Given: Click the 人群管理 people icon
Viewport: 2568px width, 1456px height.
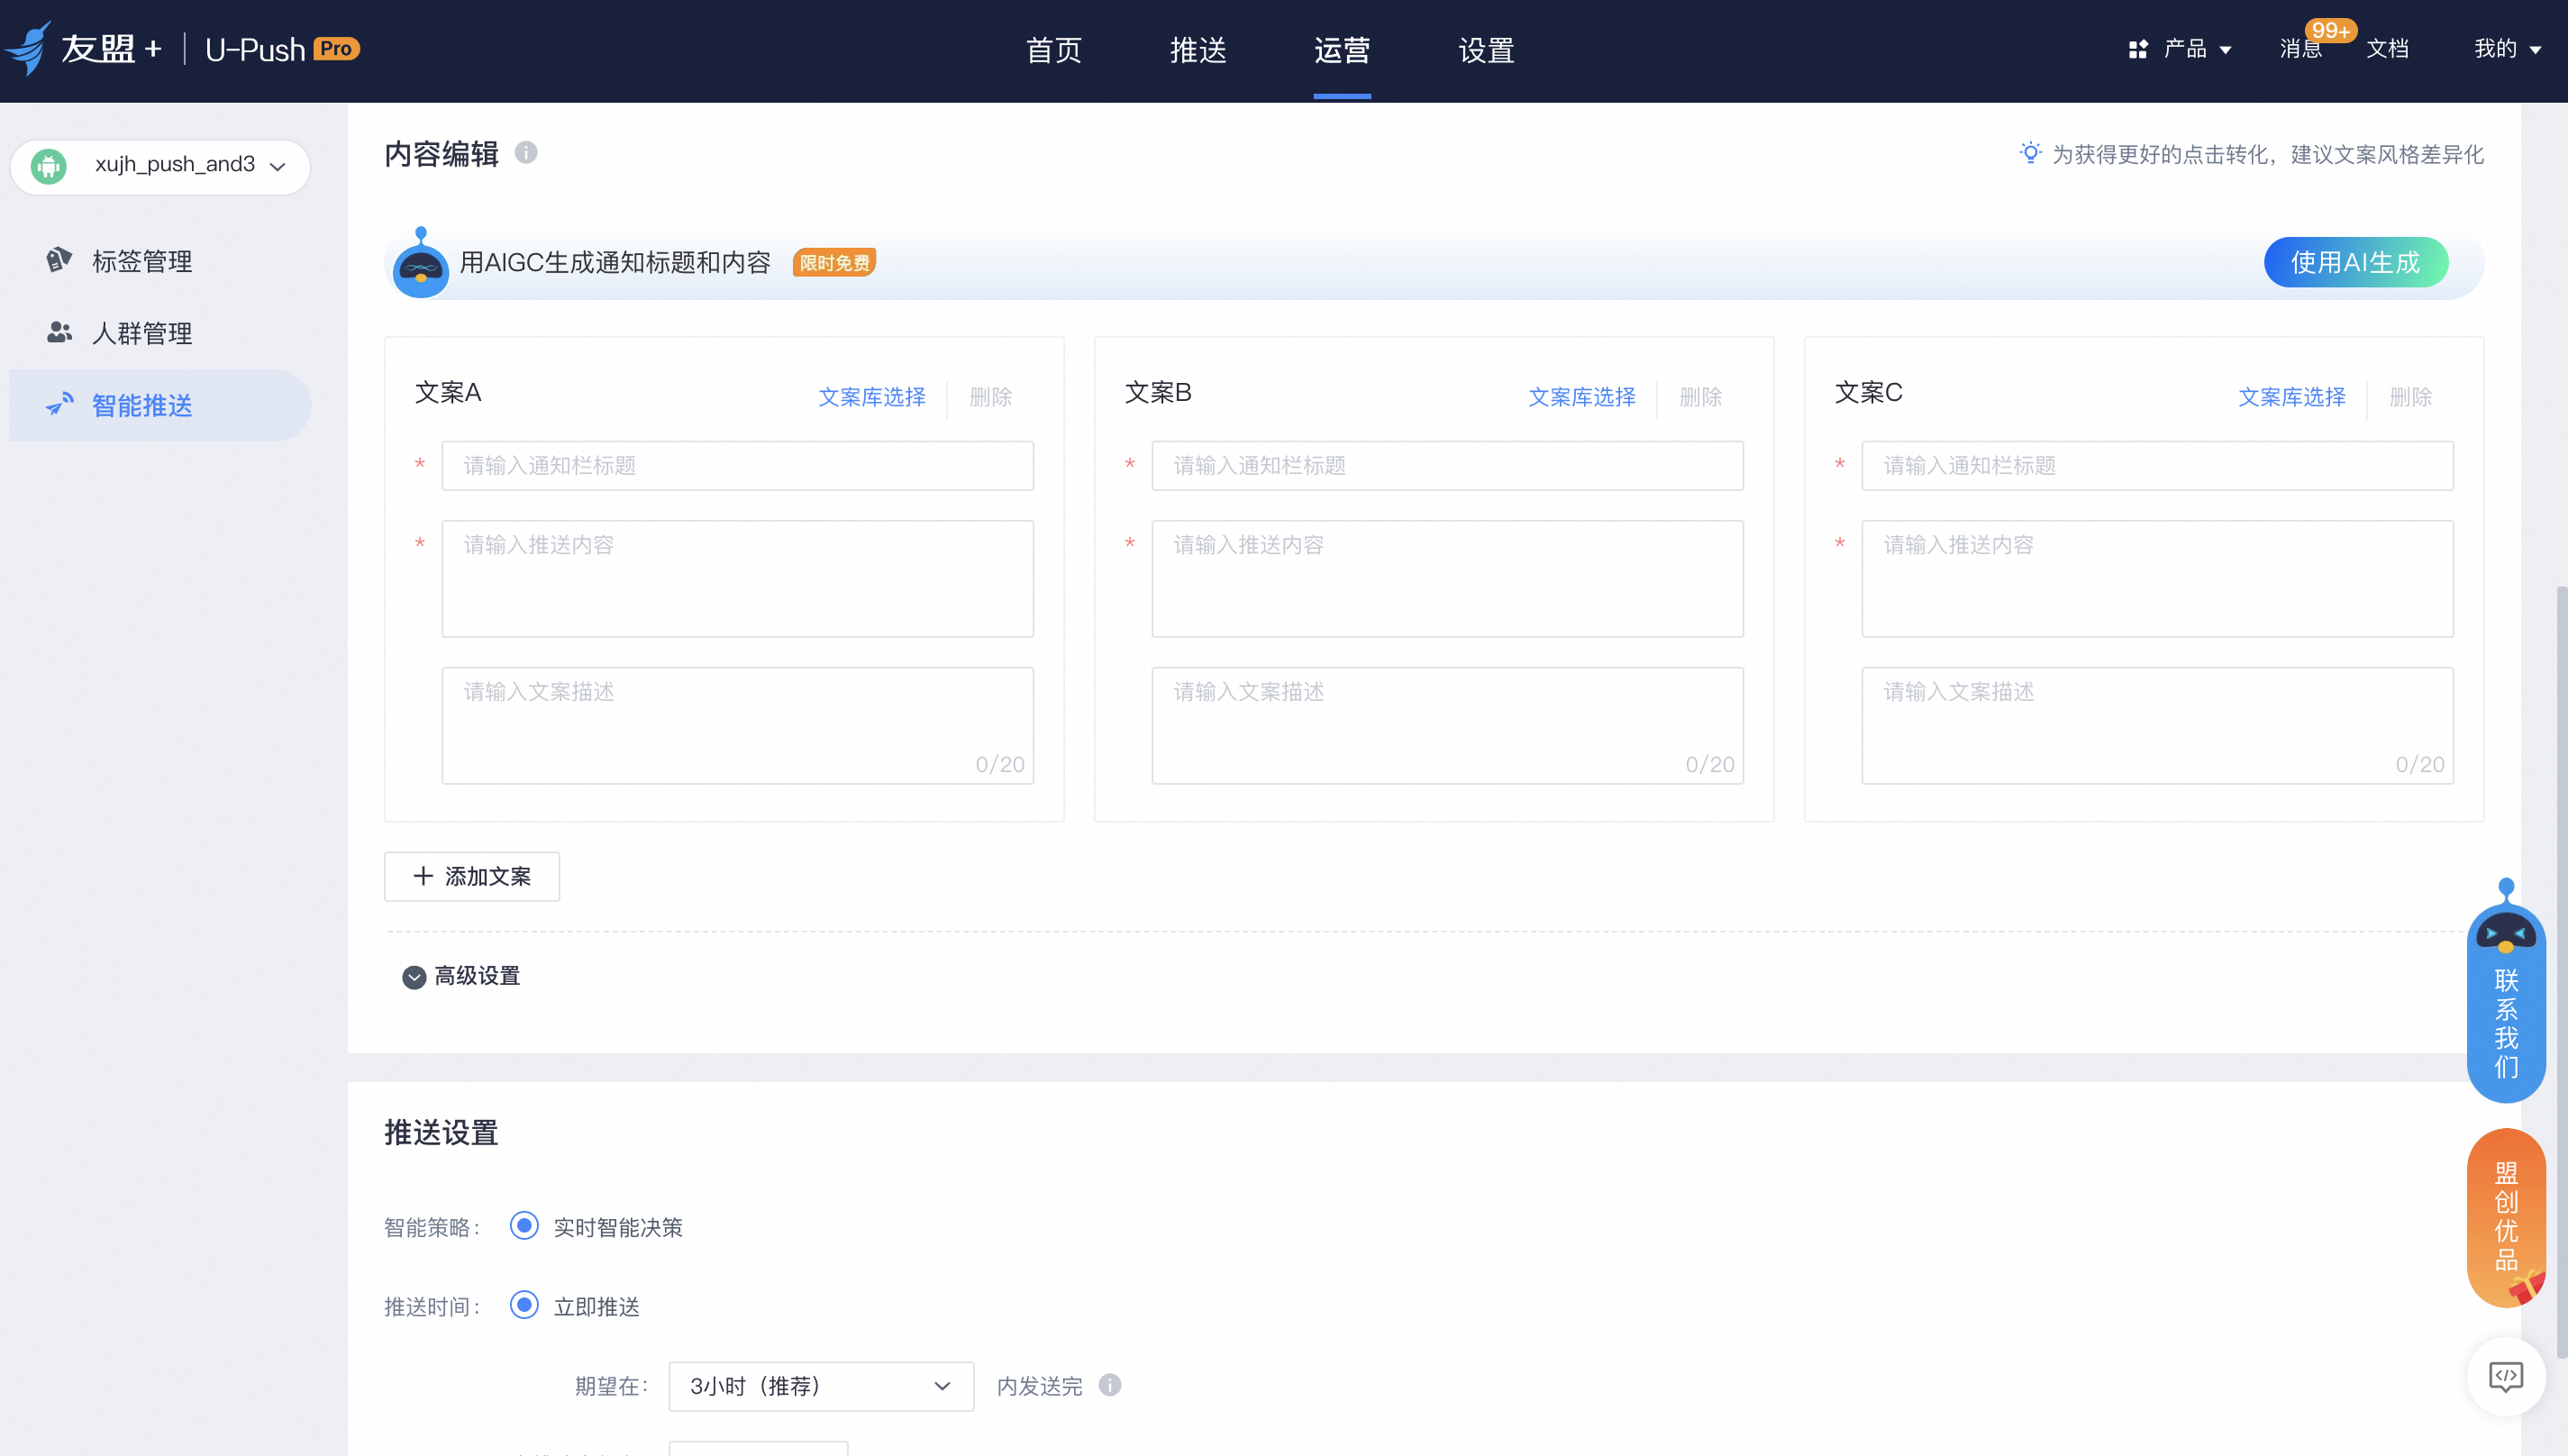Looking at the screenshot, I should point(59,332).
